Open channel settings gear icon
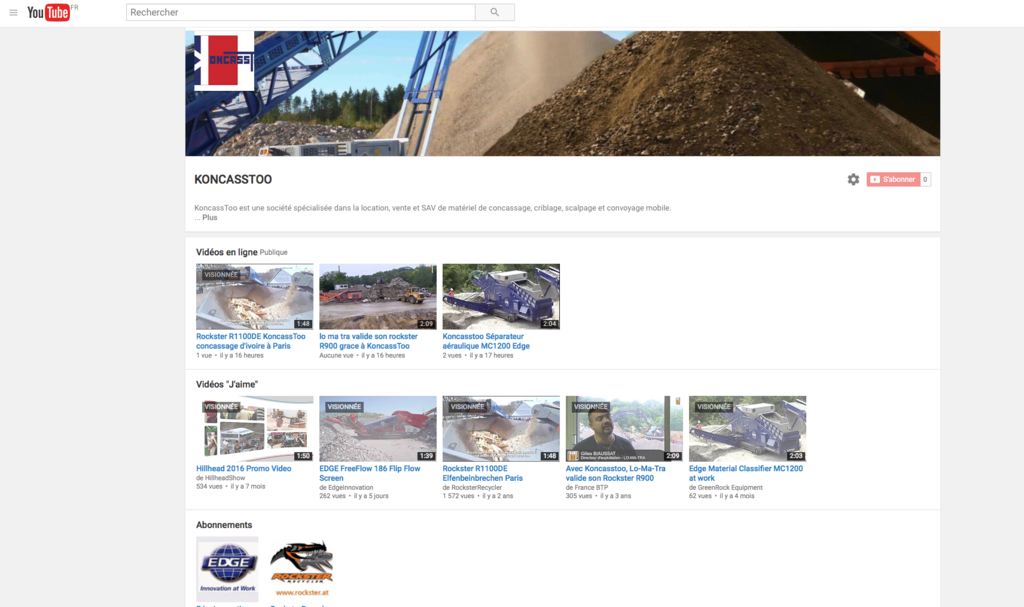1024x607 pixels. (853, 180)
